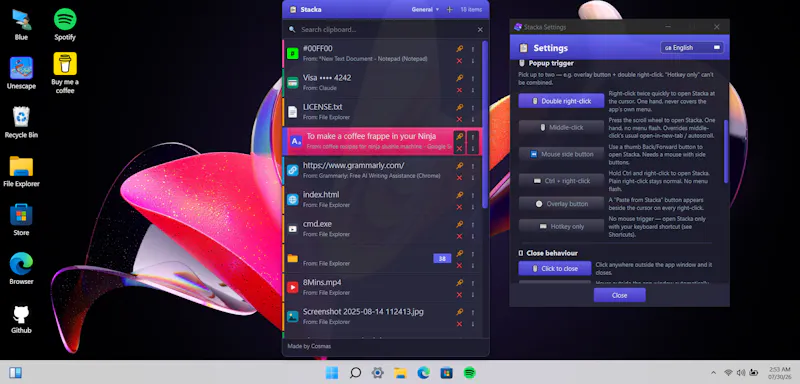Image resolution: width=800 pixels, height=384 pixels.
Task: Open Windows Start menu in taskbar
Action: click(332, 373)
